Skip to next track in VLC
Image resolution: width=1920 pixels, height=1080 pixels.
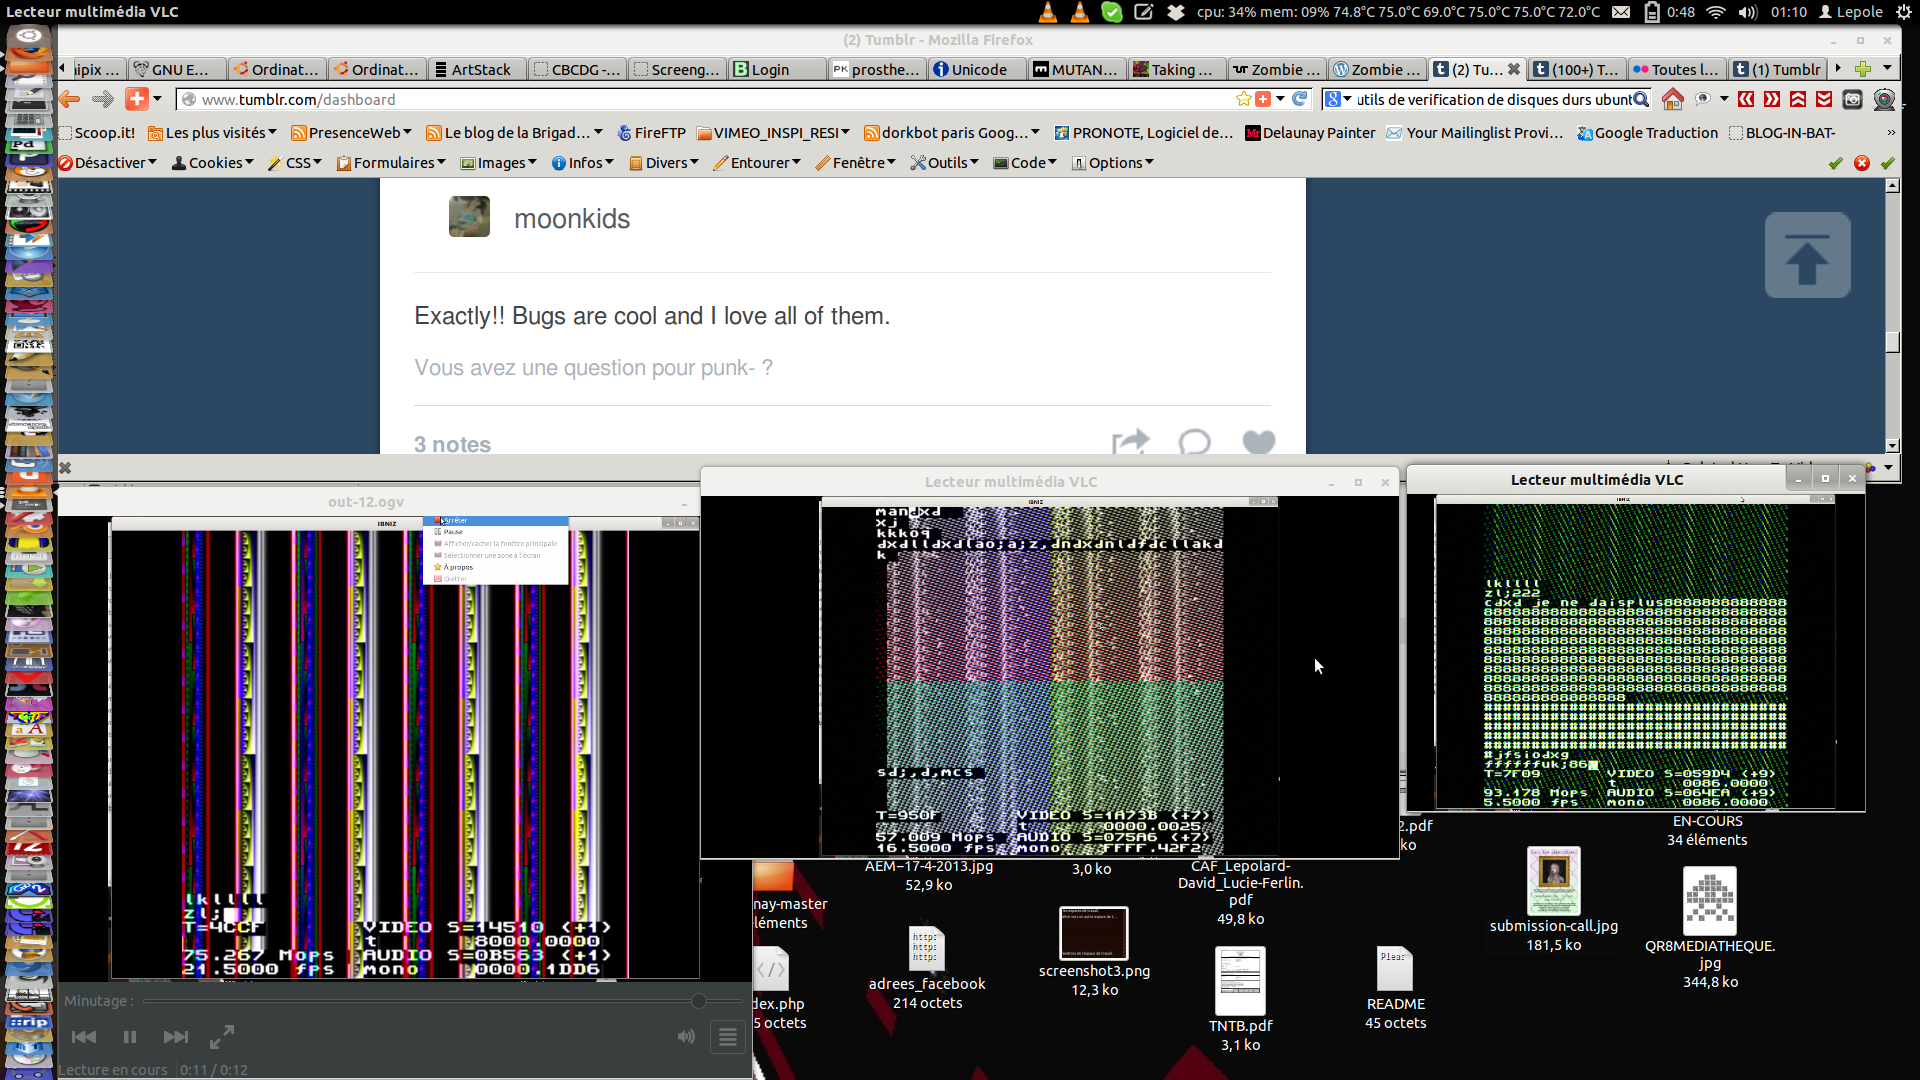click(175, 1037)
